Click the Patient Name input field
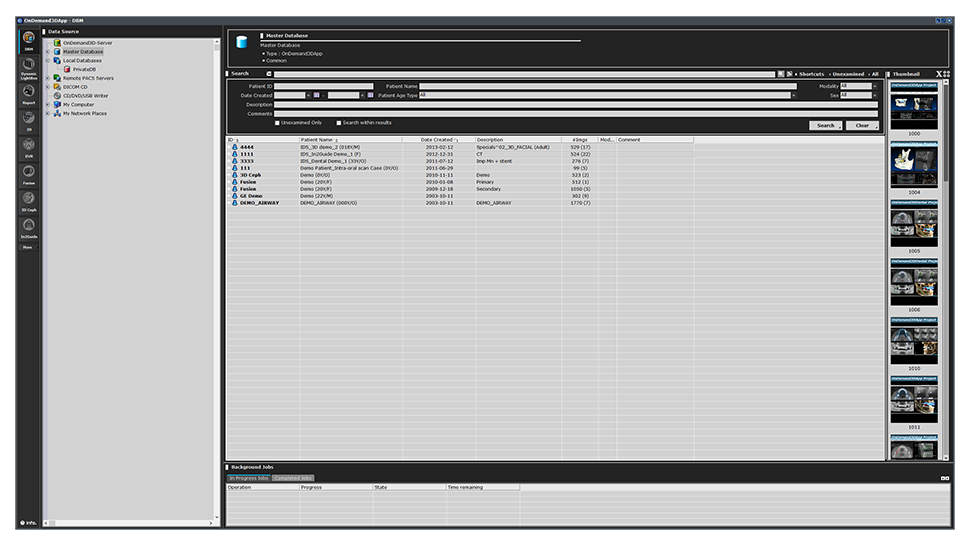 [608, 86]
